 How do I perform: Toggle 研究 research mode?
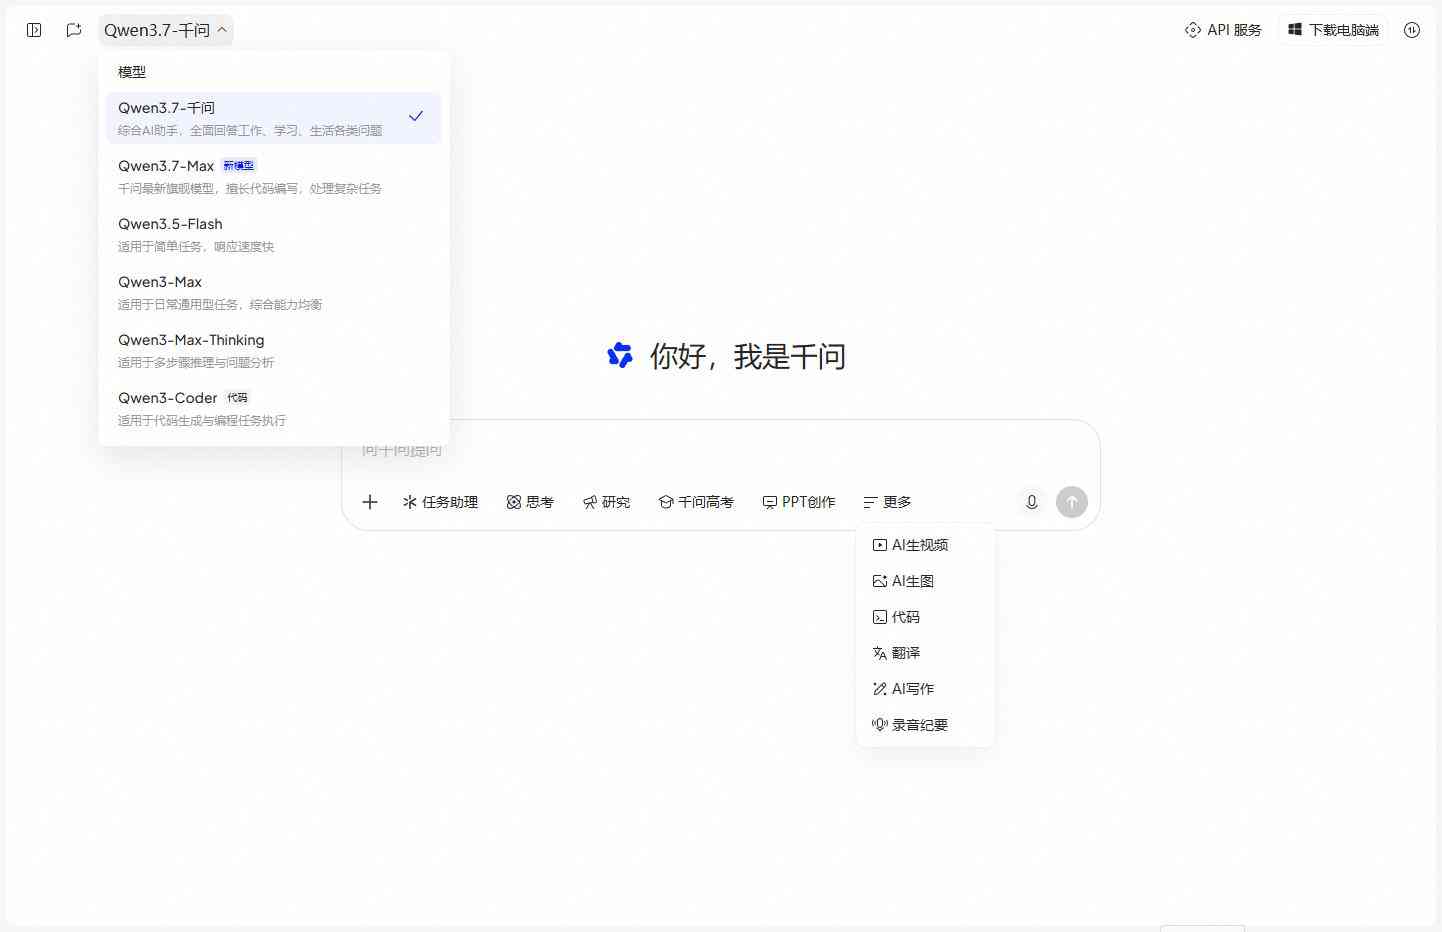tap(607, 502)
